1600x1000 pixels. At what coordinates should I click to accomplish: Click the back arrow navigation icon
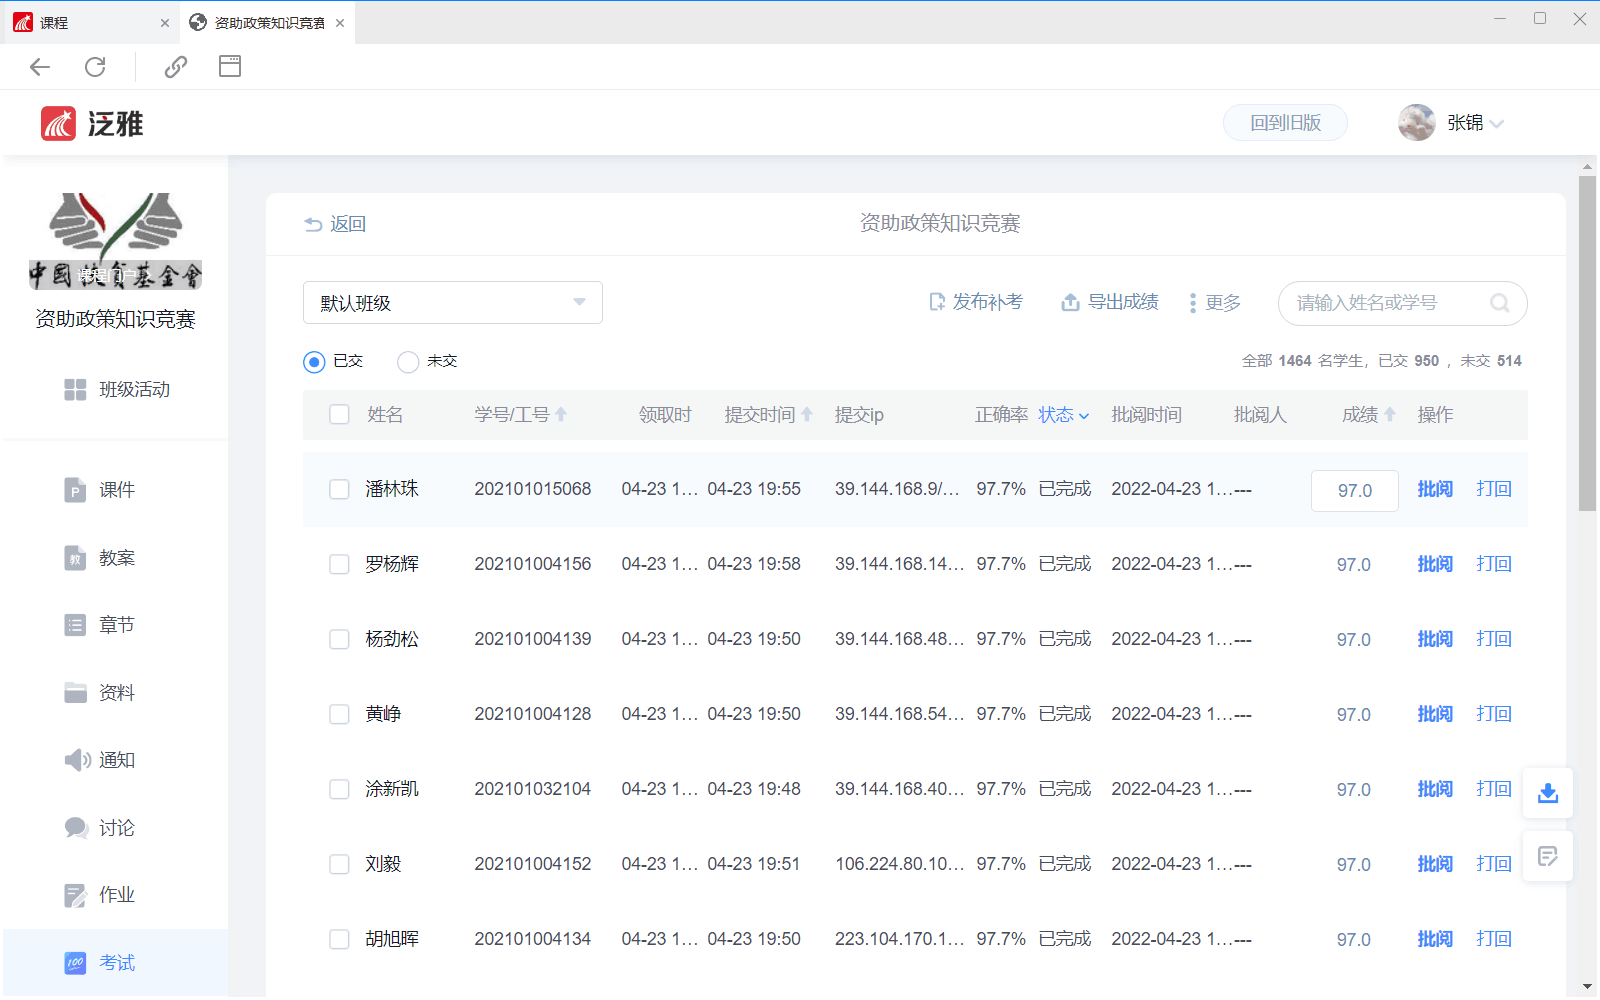tap(40, 67)
